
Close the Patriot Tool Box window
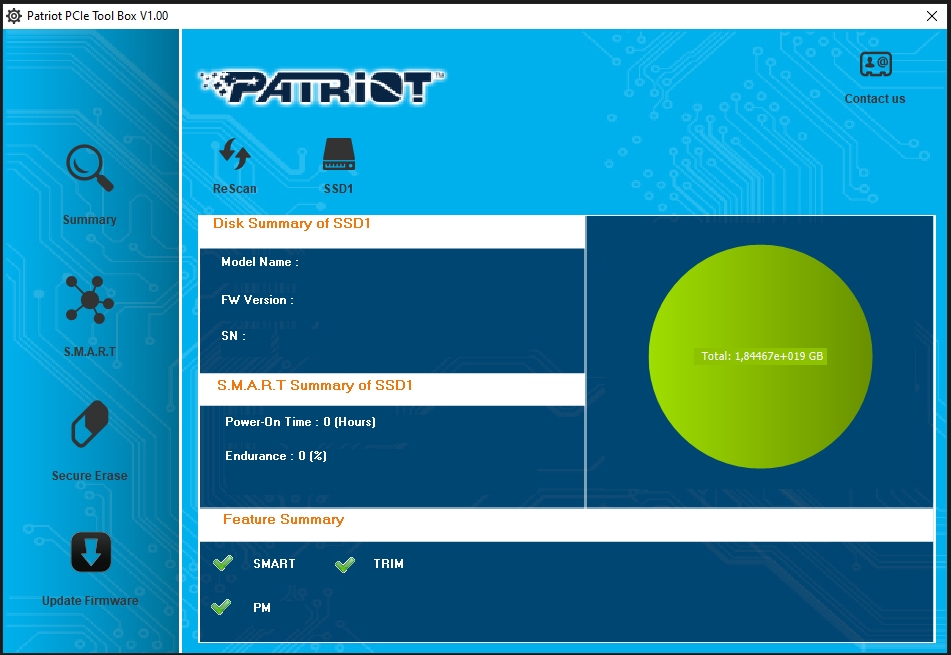click(932, 16)
